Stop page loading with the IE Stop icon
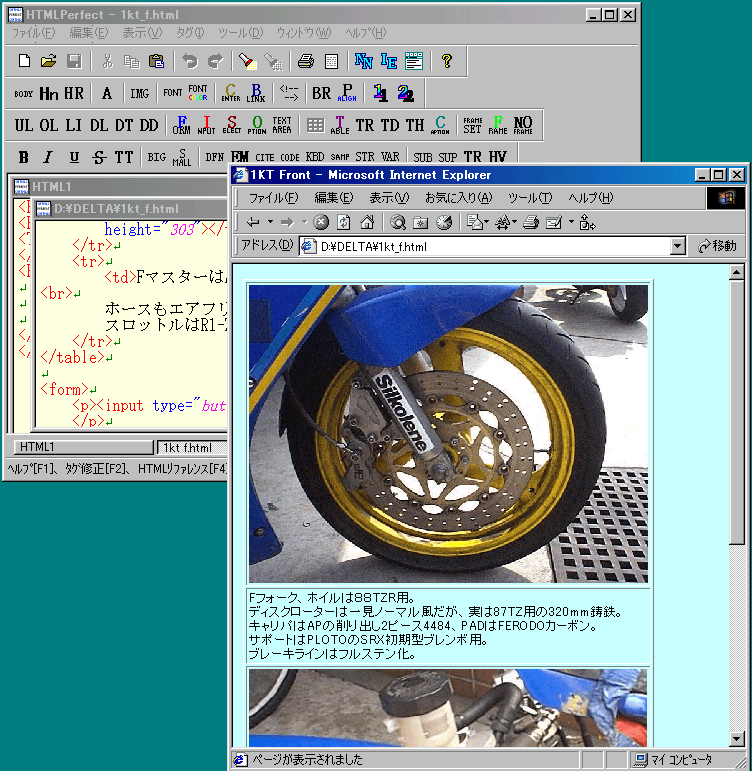The width and height of the screenshot is (752, 771). point(321,222)
